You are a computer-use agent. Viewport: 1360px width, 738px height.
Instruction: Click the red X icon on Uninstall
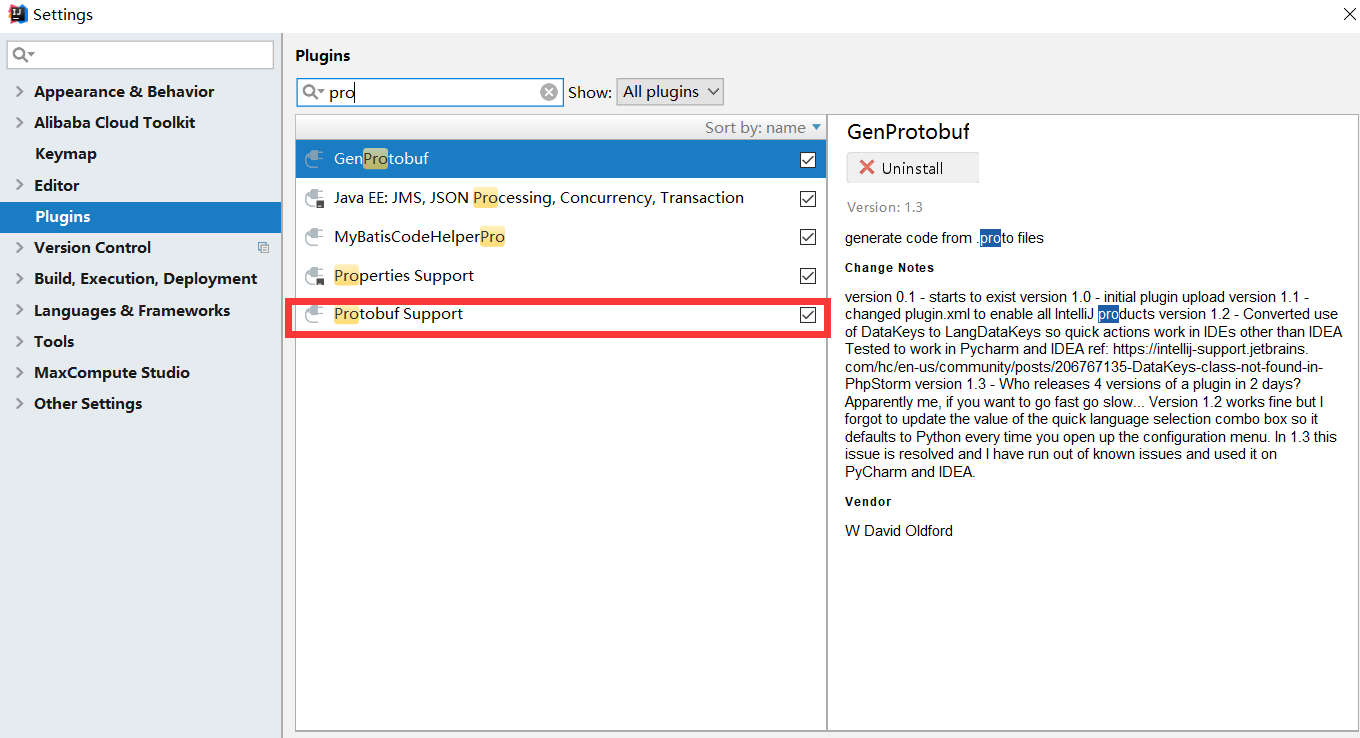(x=867, y=168)
